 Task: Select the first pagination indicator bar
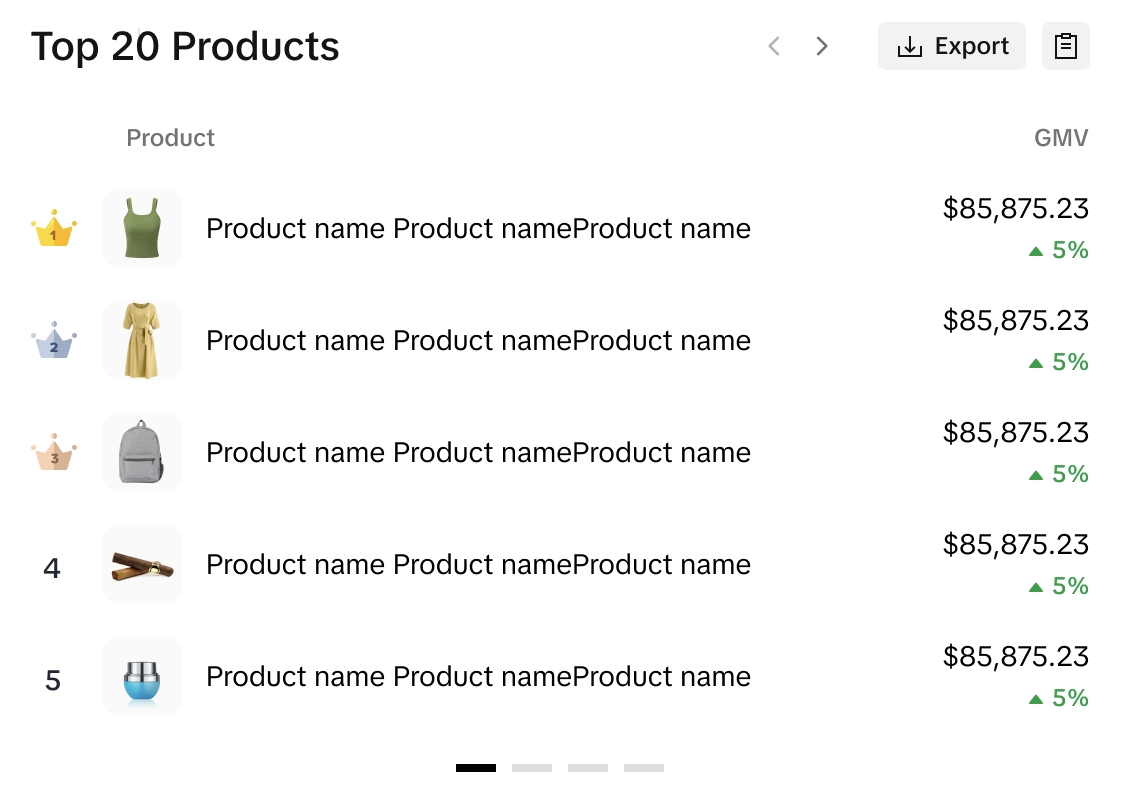[476, 768]
